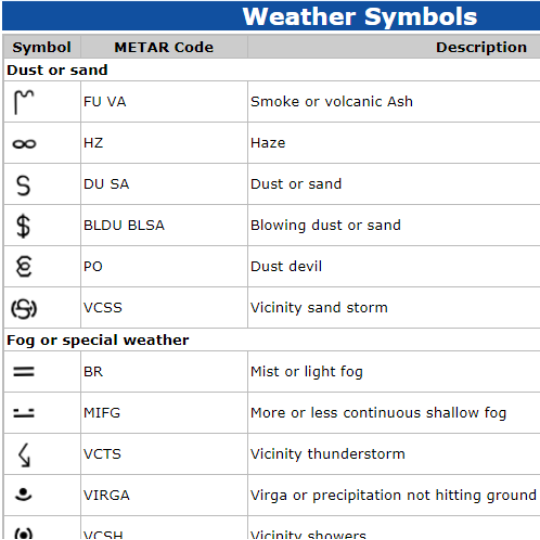Click the blowing dust or sand symbol

[x=23, y=226]
